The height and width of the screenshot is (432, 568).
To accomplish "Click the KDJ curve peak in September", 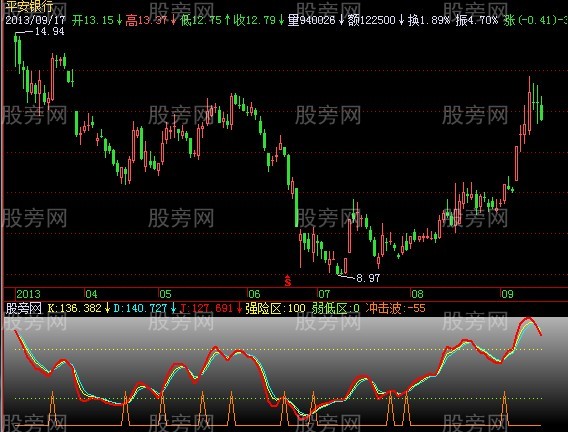I will point(528,319).
